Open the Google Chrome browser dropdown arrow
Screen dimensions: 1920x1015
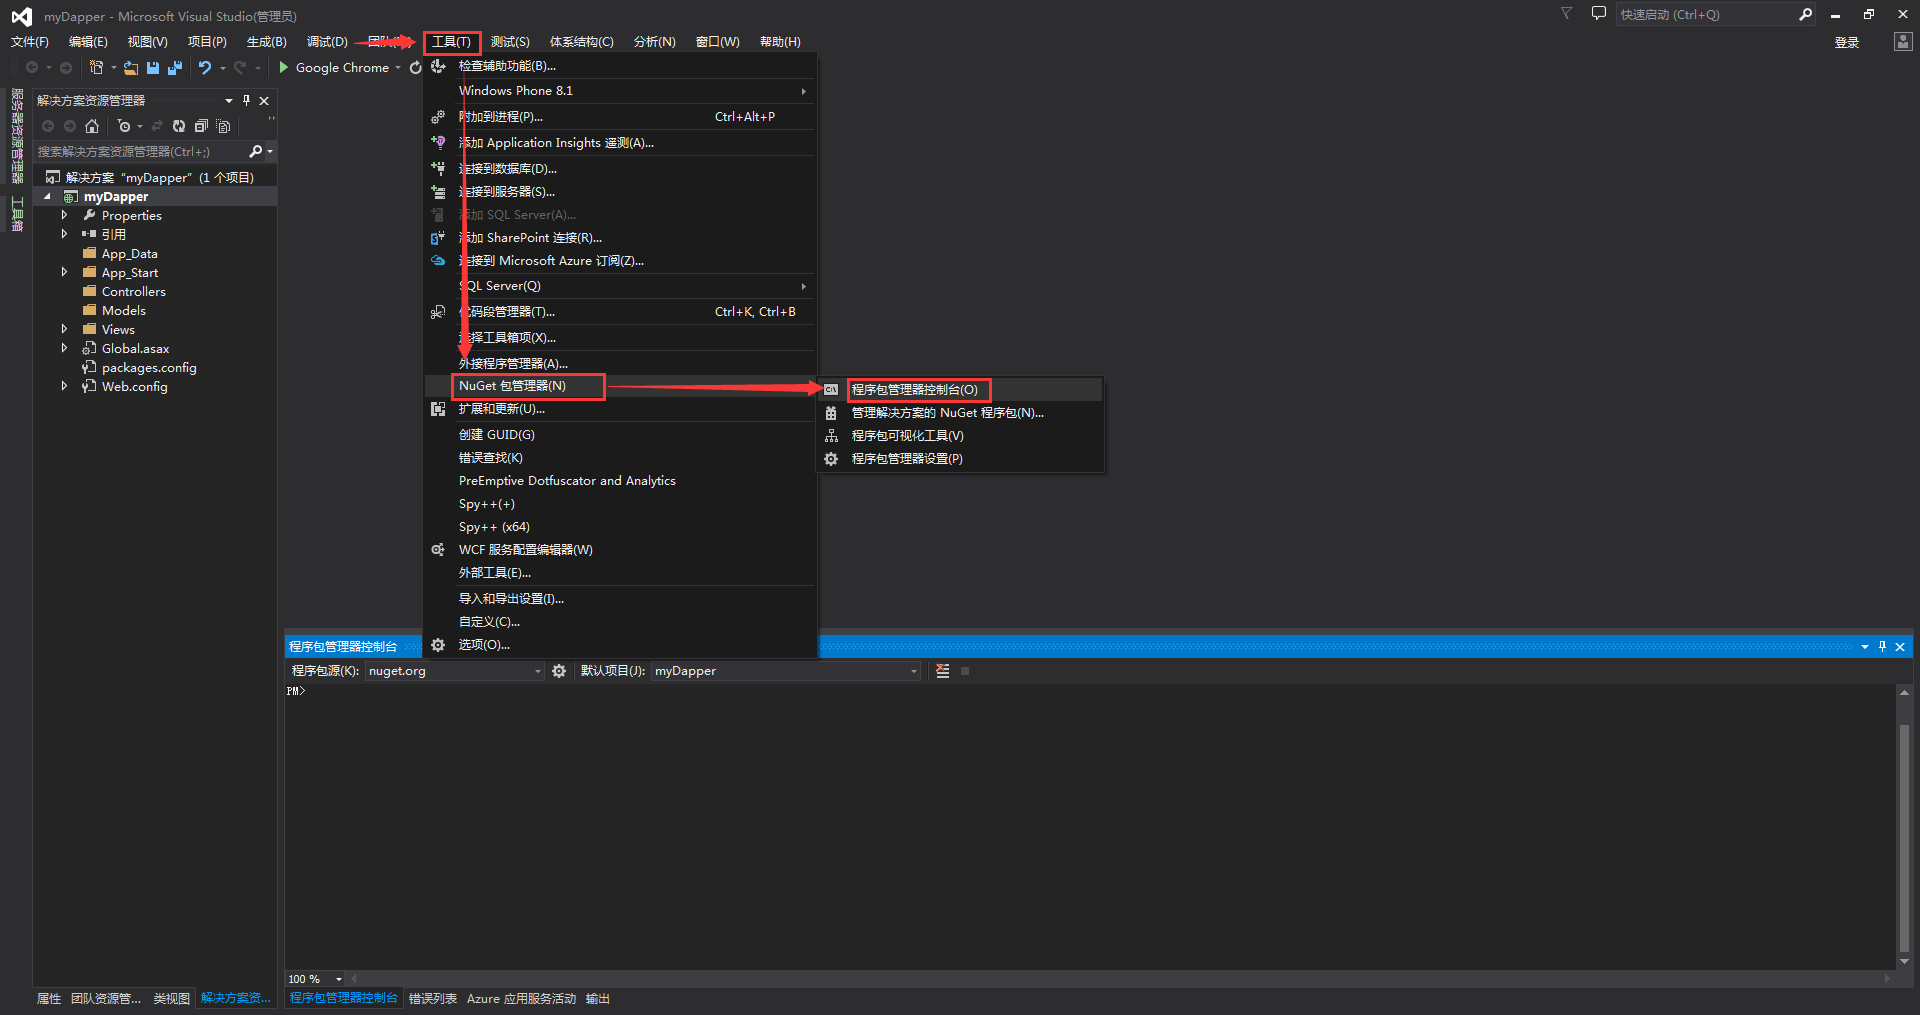click(x=398, y=68)
